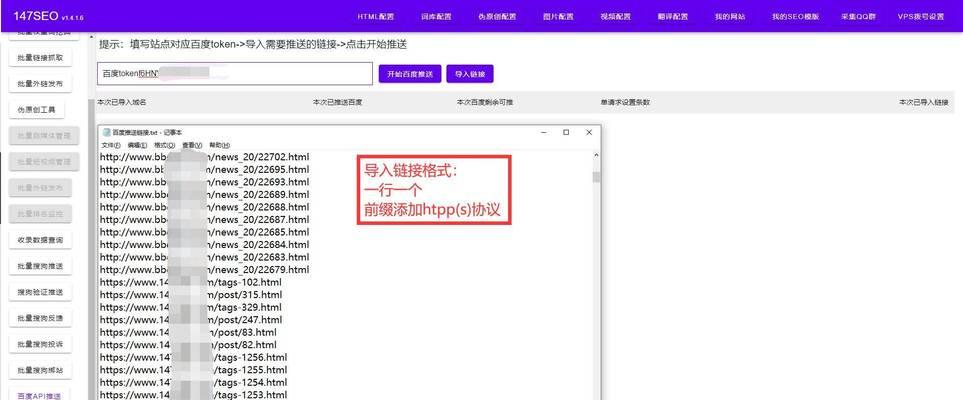Click the 导入链接 button

coord(470,74)
